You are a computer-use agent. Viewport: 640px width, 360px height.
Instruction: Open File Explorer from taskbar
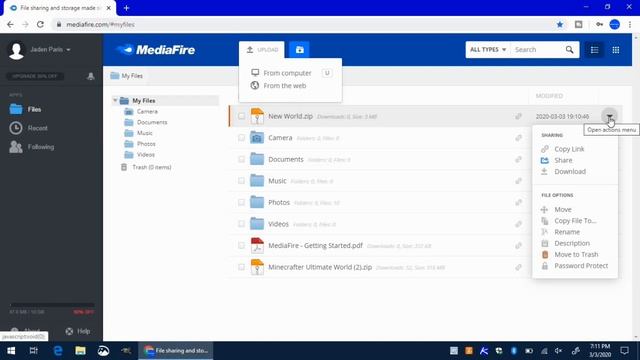(80, 351)
